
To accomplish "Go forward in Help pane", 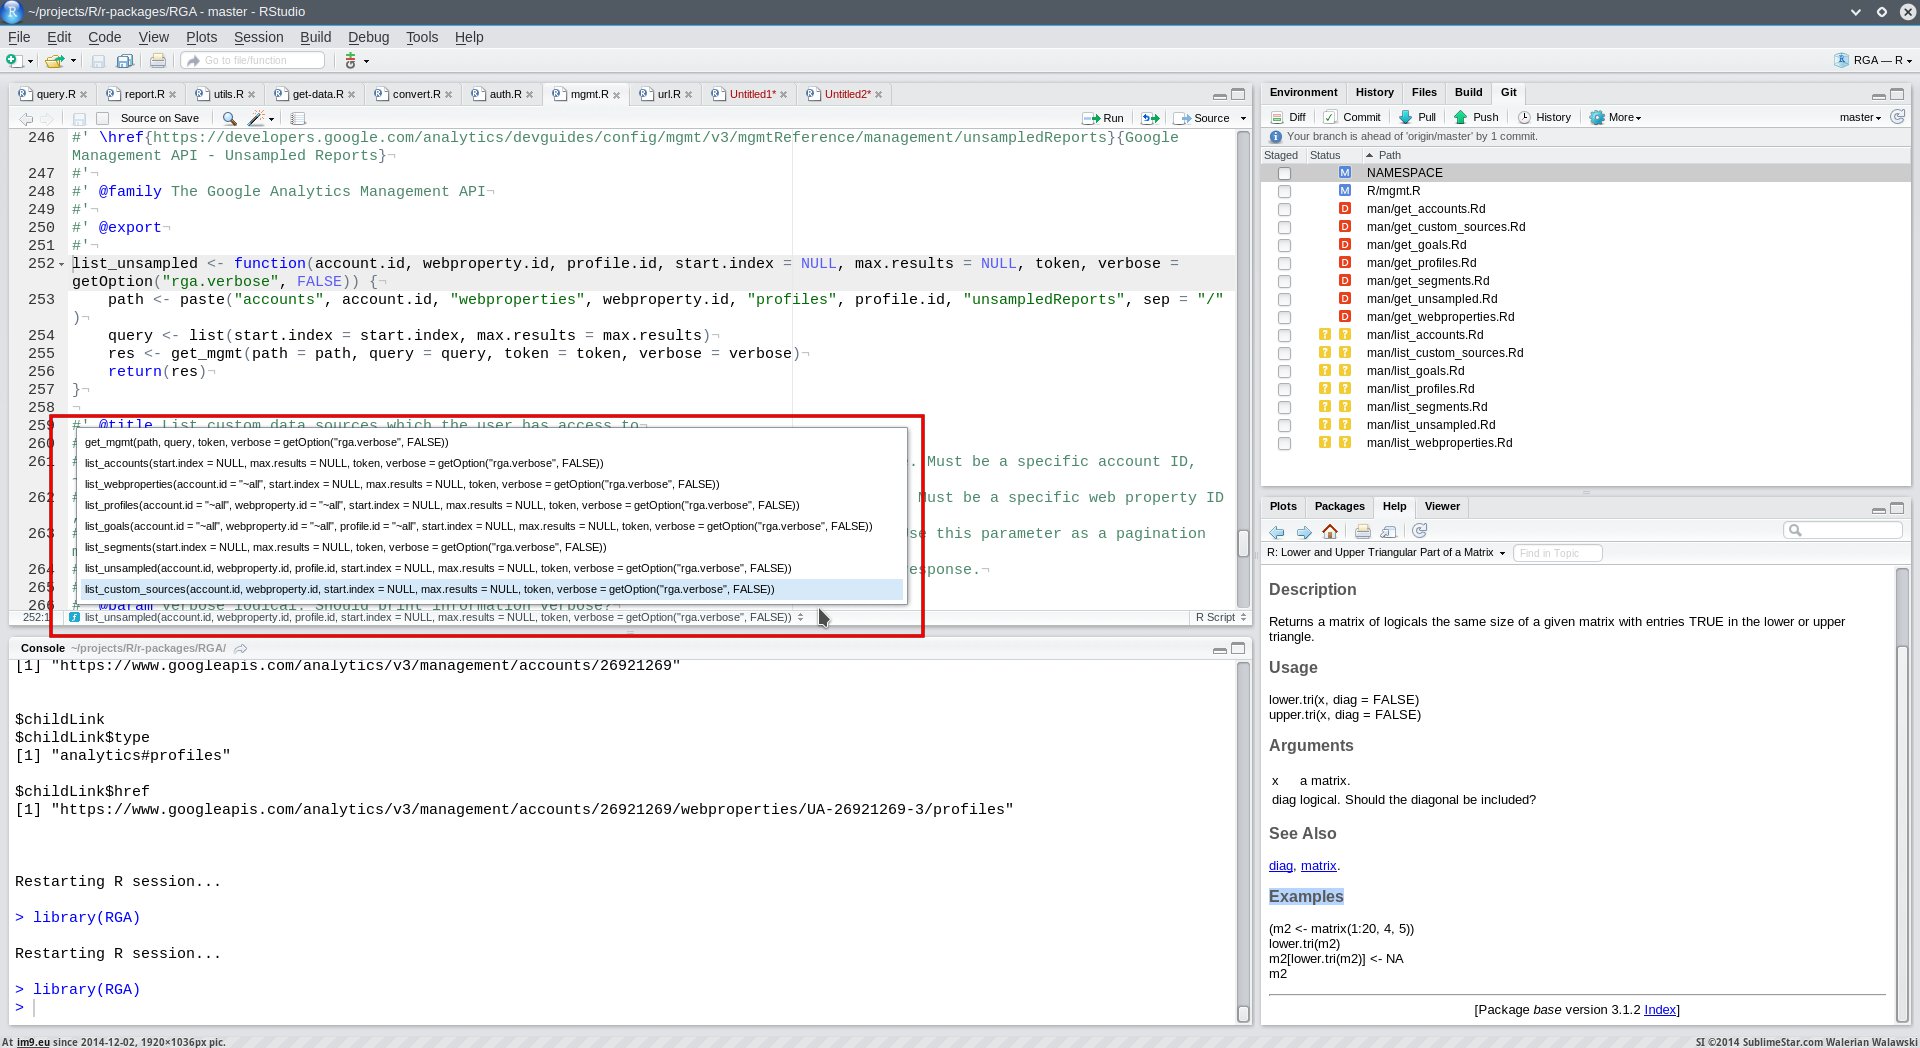I will [1304, 531].
